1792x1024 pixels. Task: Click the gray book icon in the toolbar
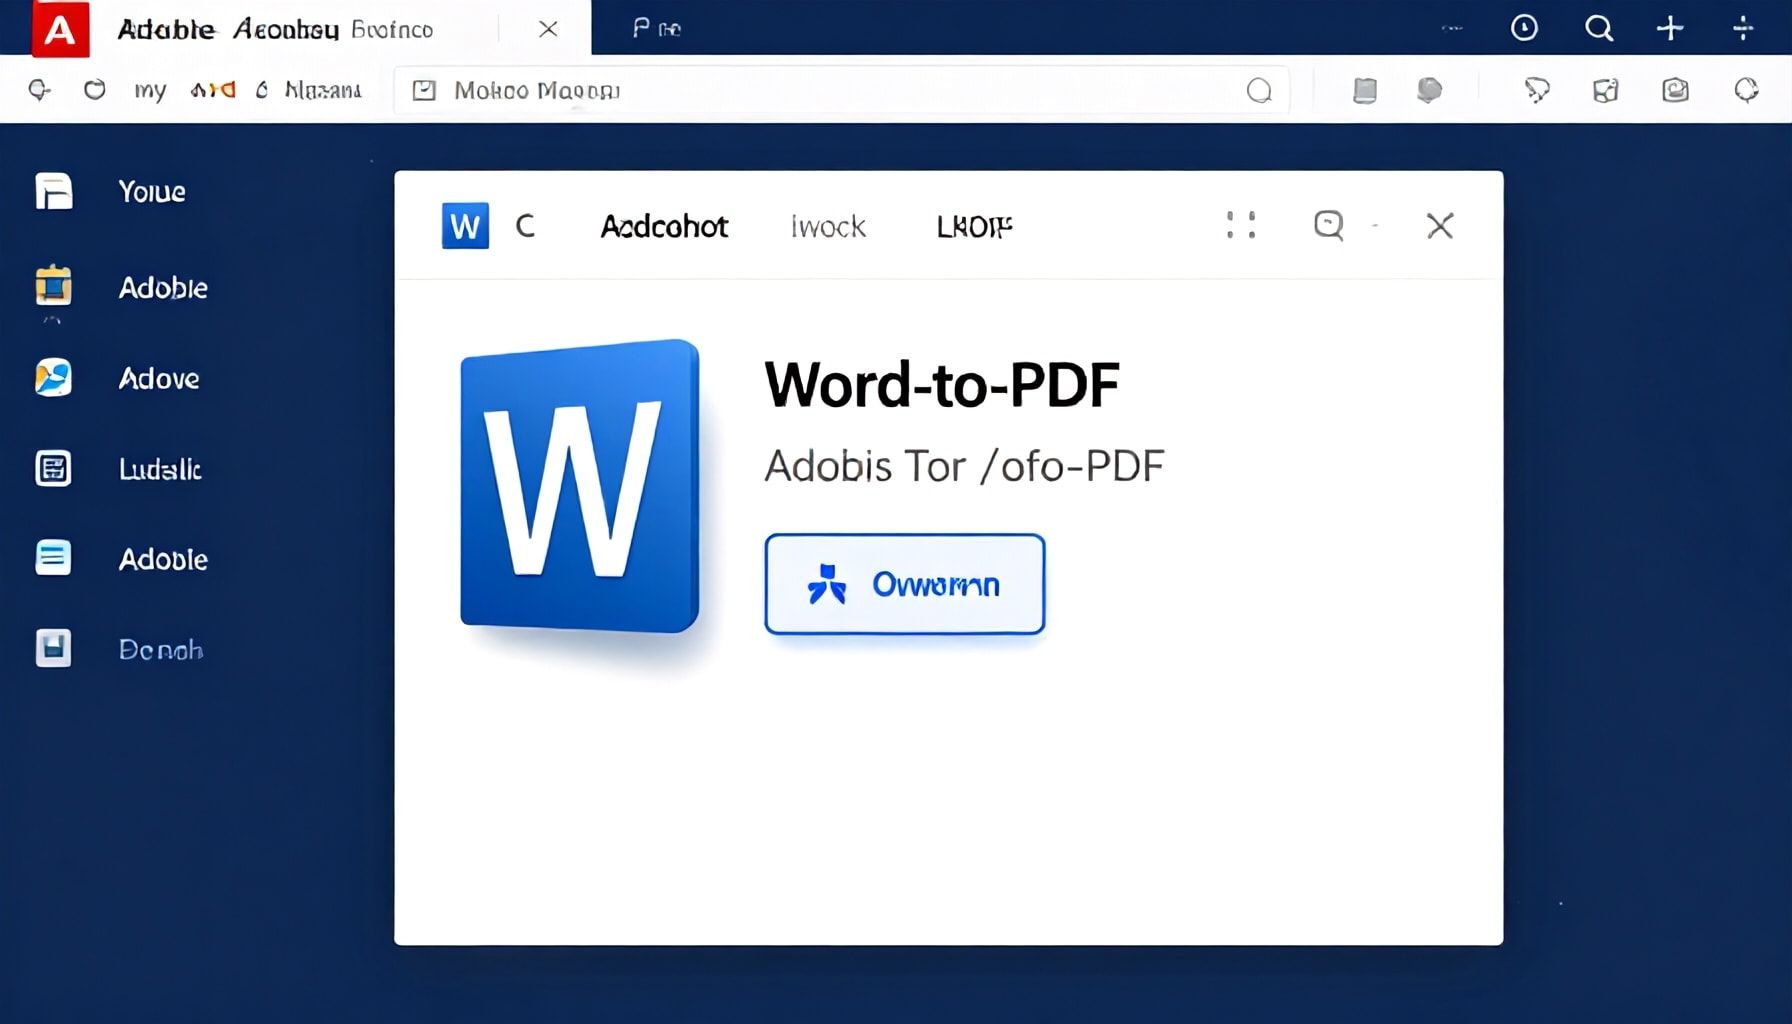click(1365, 91)
